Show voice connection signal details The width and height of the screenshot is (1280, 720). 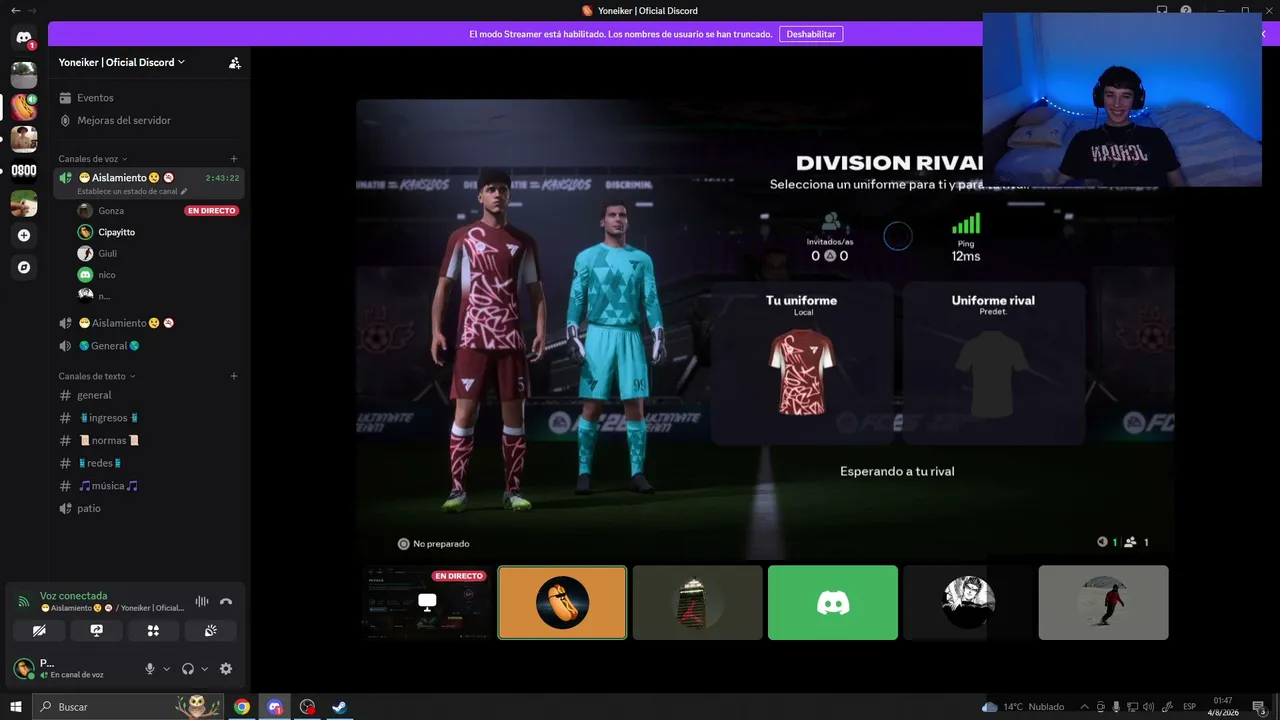point(24,602)
